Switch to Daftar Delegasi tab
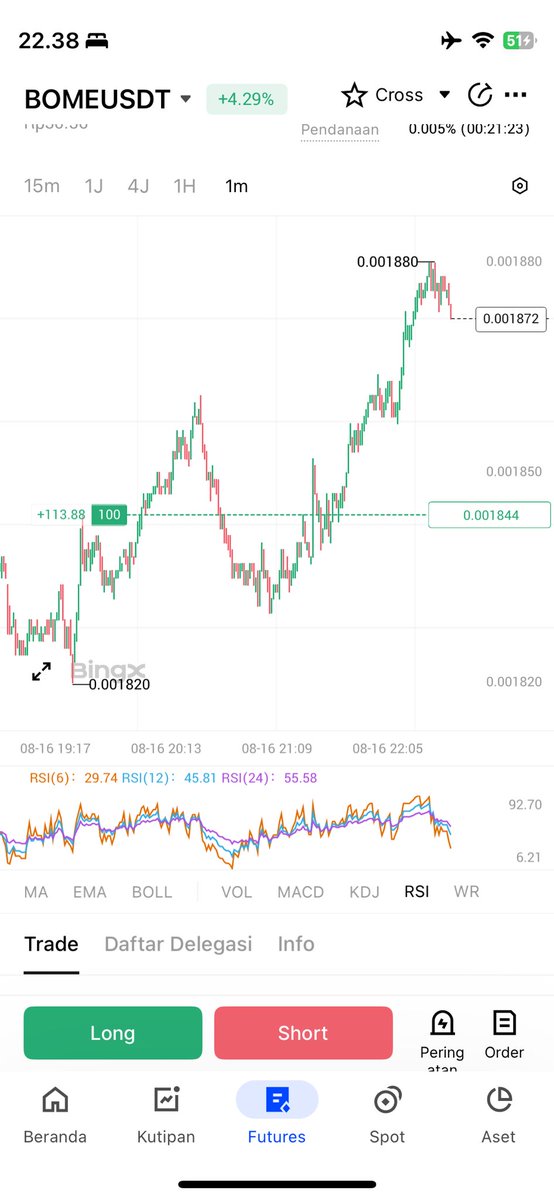This screenshot has height=1200, width=554. coord(178,944)
